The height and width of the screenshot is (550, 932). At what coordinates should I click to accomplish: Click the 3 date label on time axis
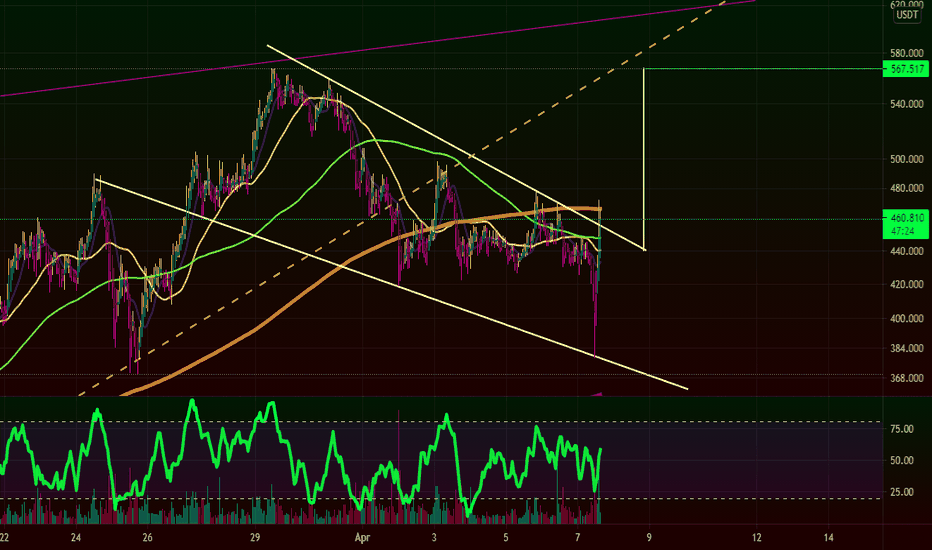(x=434, y=538)
